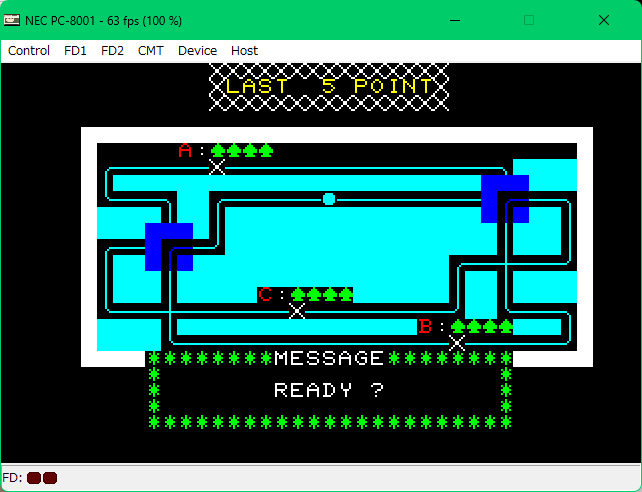642x492 pixels.
Task: Open the CMT cassette menu
Action: tap(151, 50)
